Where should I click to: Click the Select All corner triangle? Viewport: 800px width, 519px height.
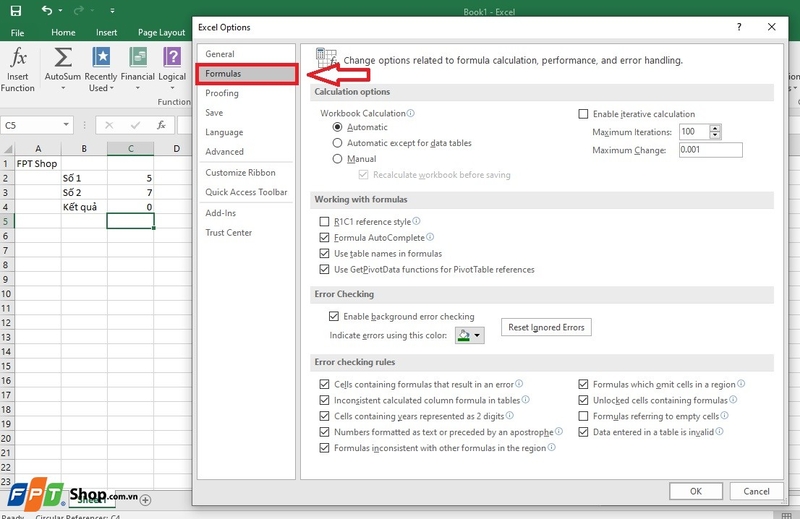pos(8,149)
